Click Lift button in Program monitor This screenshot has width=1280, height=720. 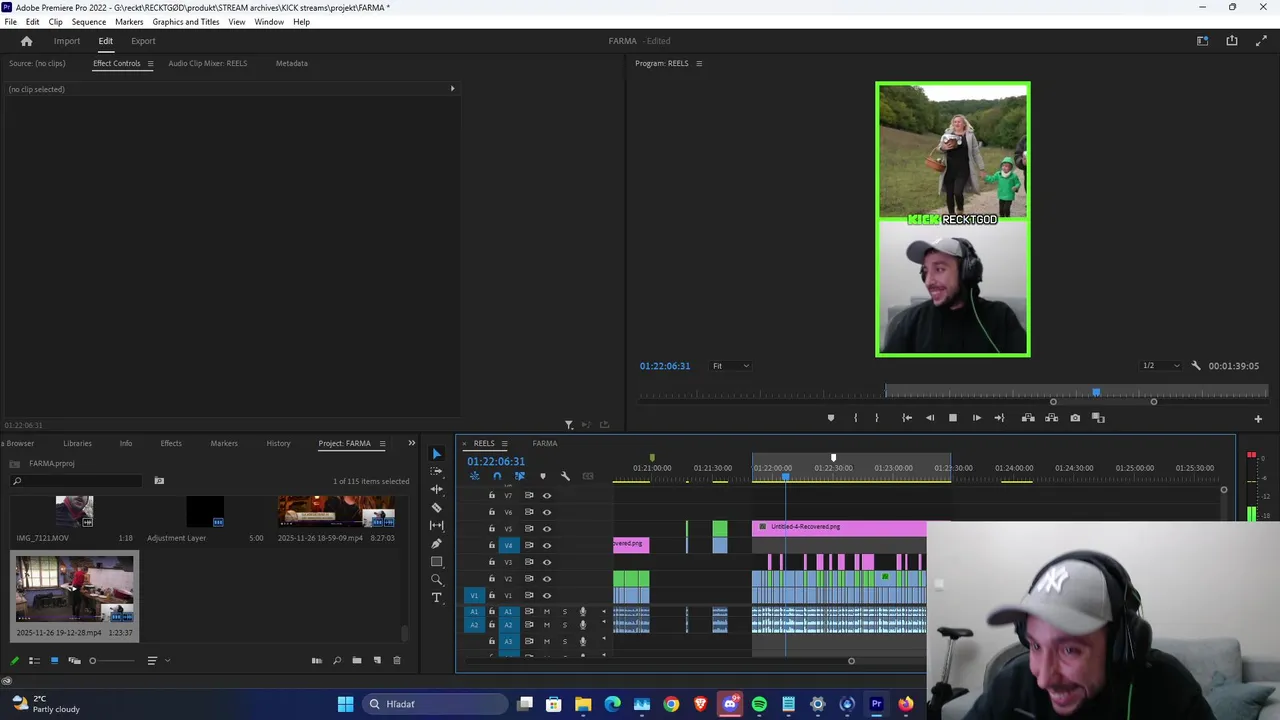pos(1028,418)
